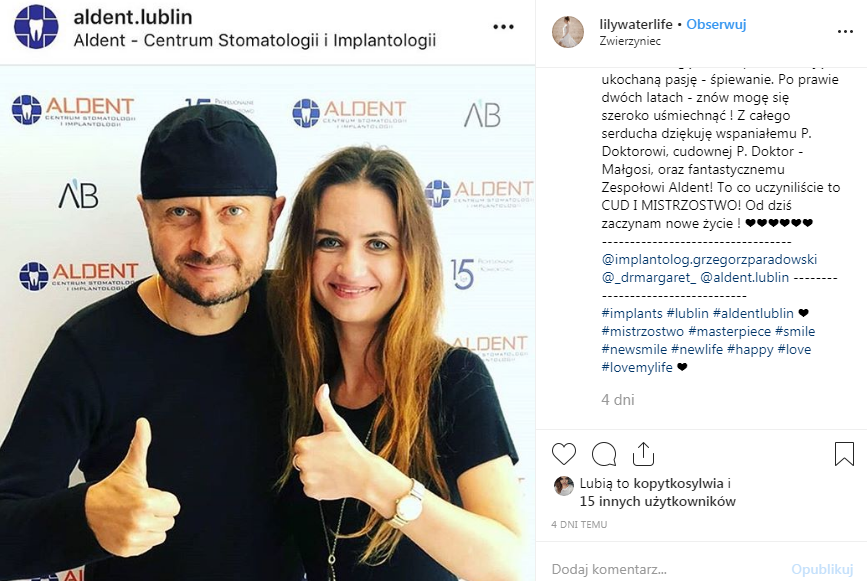
Task: Open the #aldentlublin hashtag
Action: [753, 313]
